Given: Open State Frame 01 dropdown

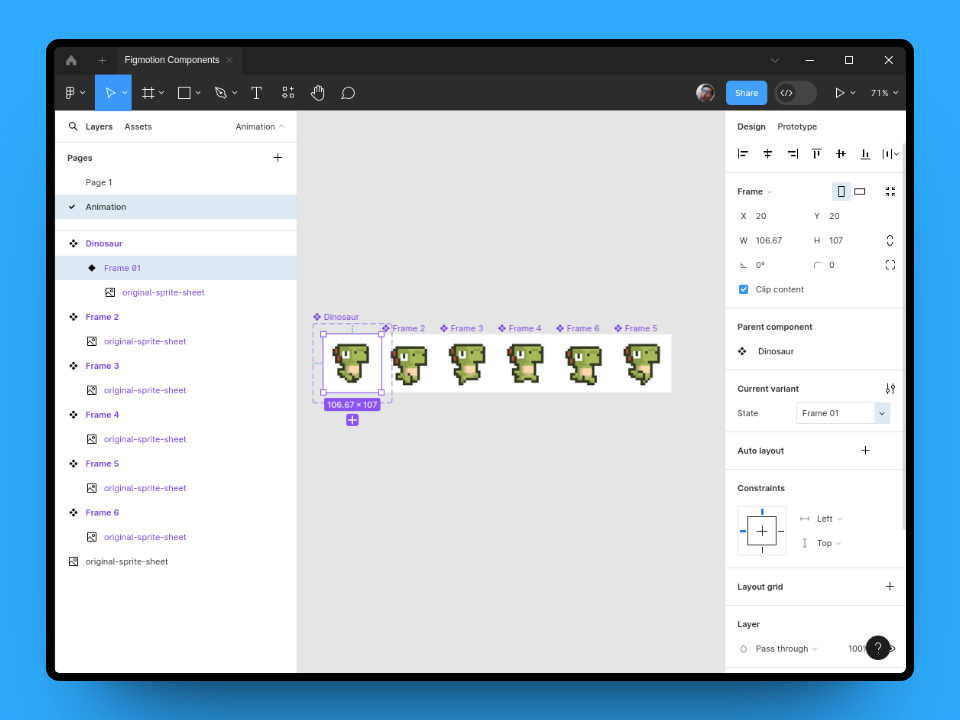Looking at the screenshot, I should [x=843, y=413].
